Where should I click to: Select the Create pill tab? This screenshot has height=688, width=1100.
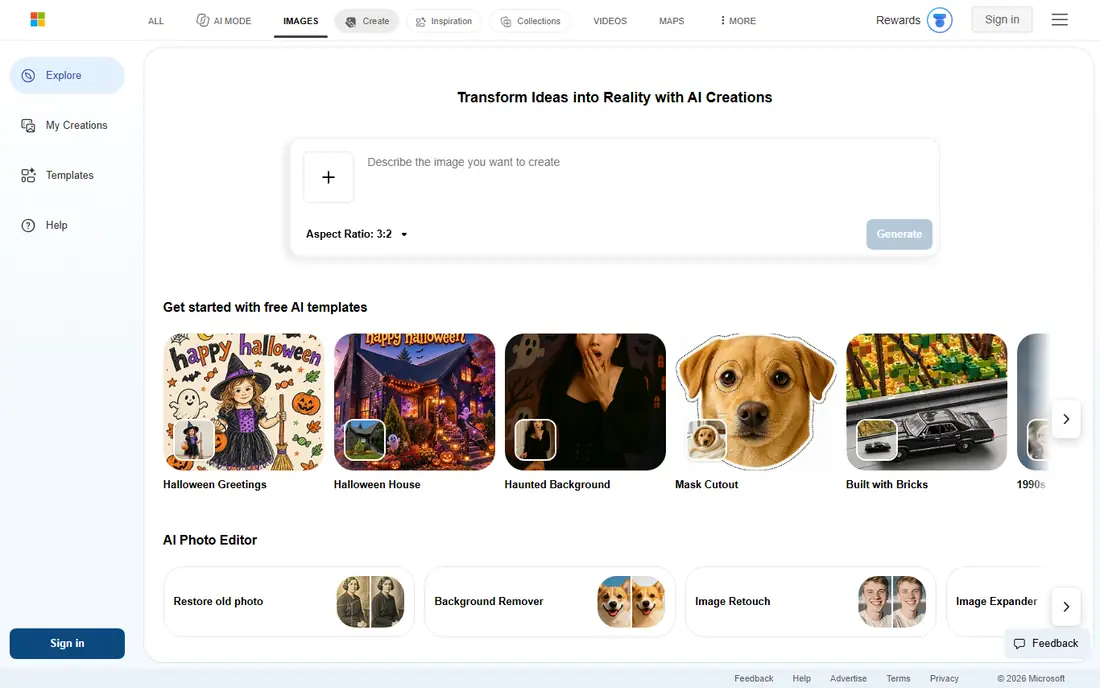[x=367, y=21]
